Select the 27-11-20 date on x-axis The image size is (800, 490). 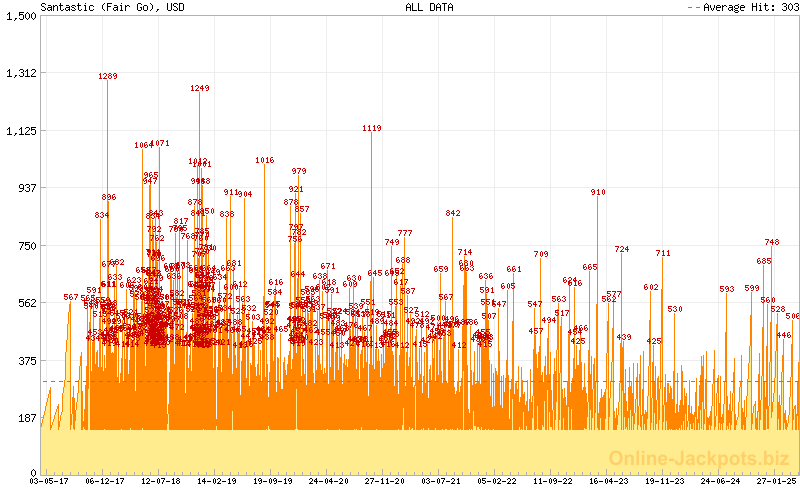(384, 481)
